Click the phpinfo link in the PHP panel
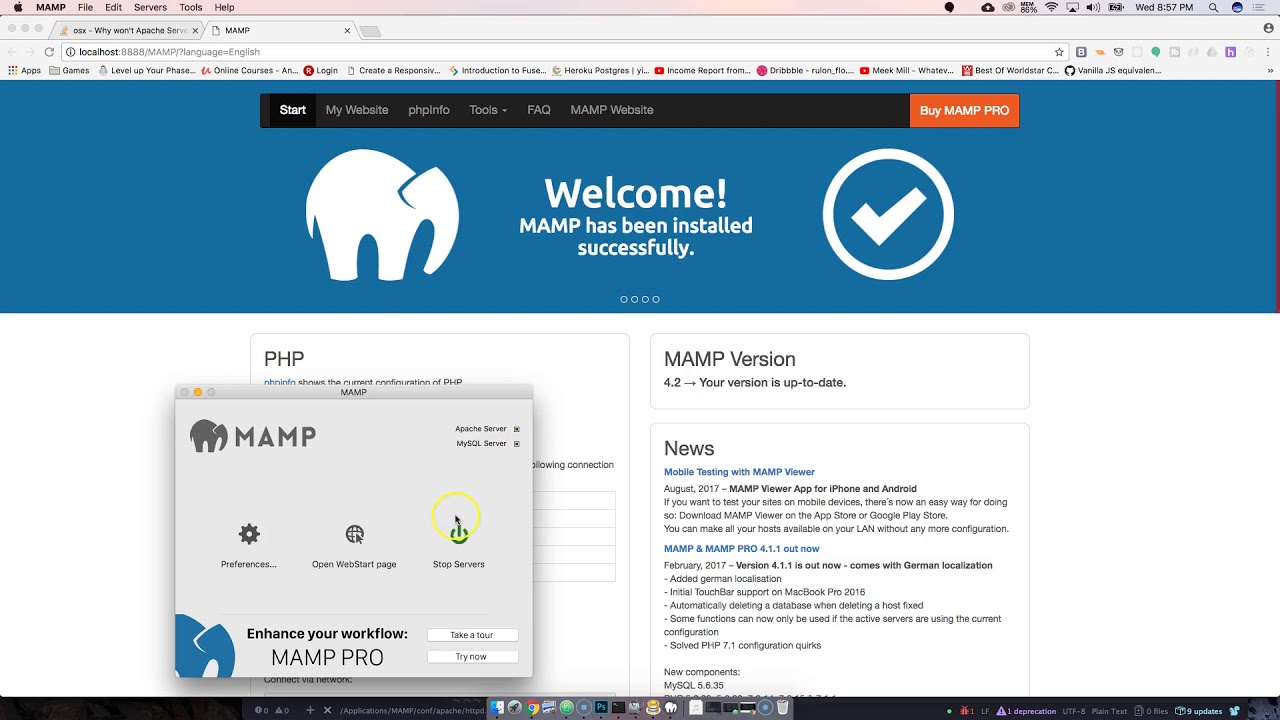Image resolution: width=1280 pixels, height=720 pixels. 280,383
